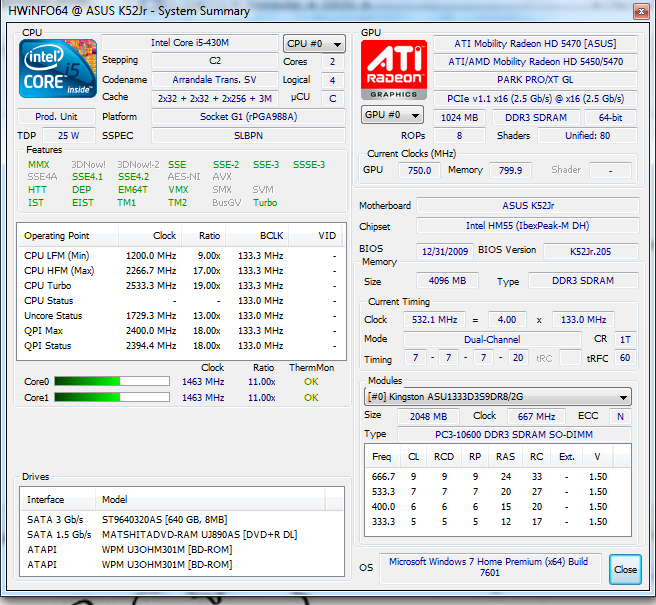Click the Prod. Unit button
Screen dimensions: 656x605
56,117
